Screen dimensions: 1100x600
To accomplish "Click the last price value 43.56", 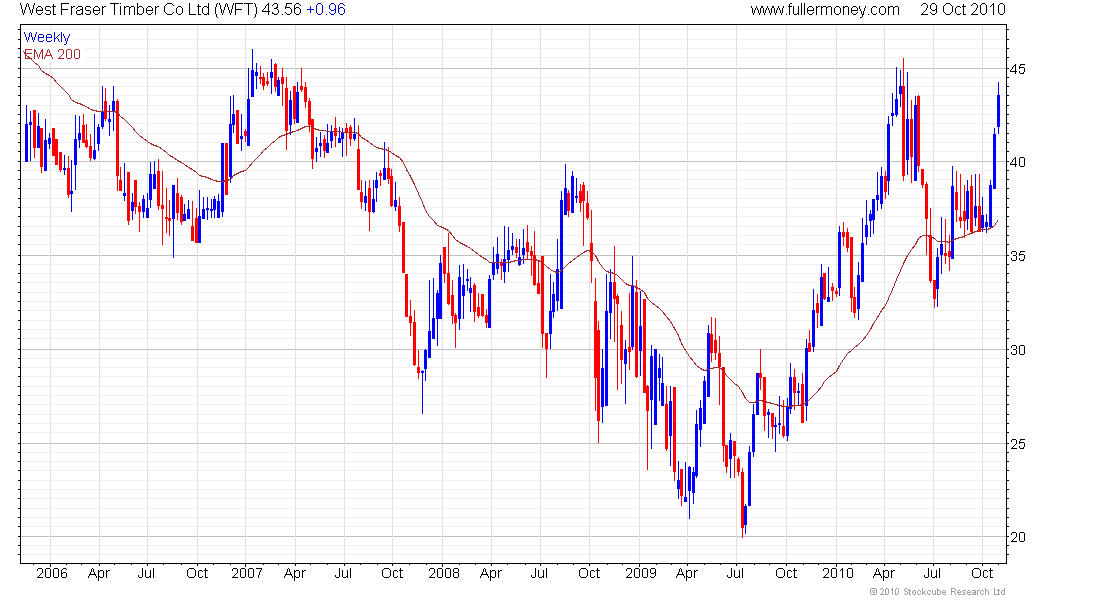I will pos(281,10).
